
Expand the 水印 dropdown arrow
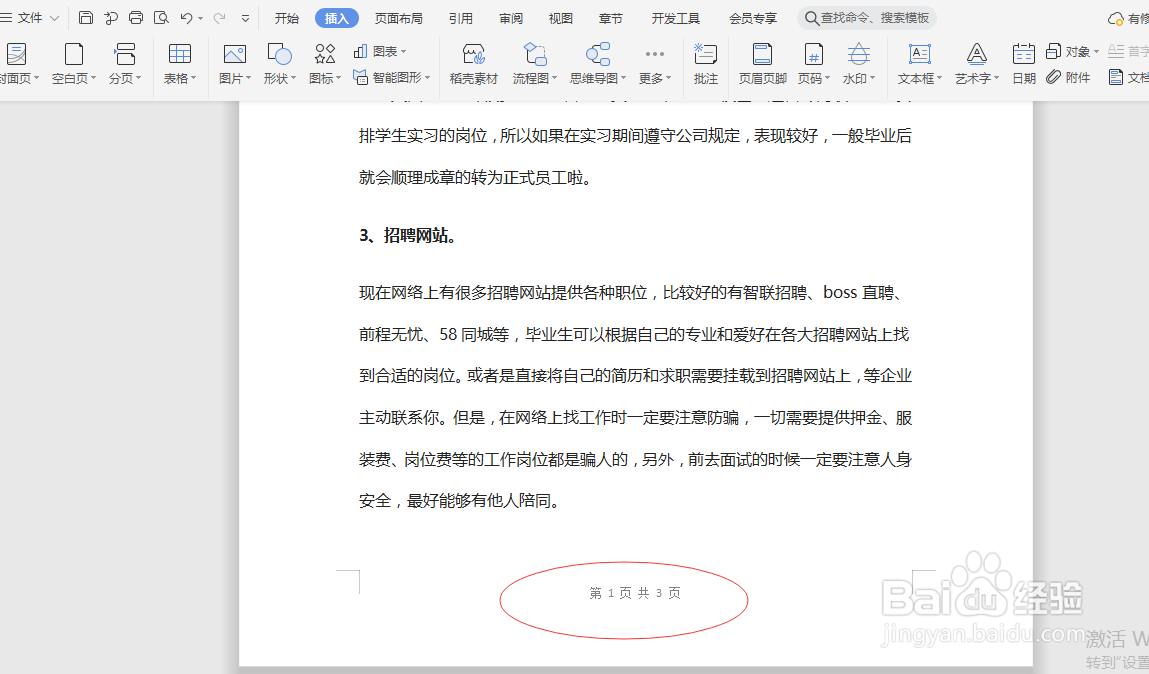click(x=872, y=78)
